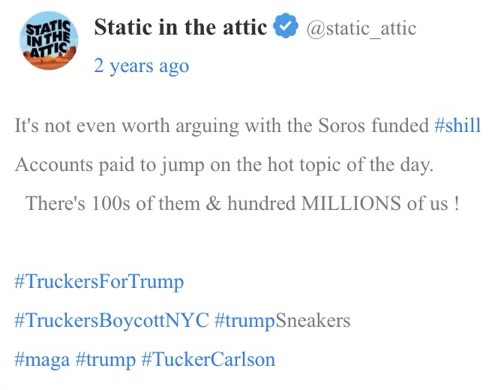The width and height of the screenshot is (492, 390).
Task: Open the #maga hashtag
Action: (42, 360)
